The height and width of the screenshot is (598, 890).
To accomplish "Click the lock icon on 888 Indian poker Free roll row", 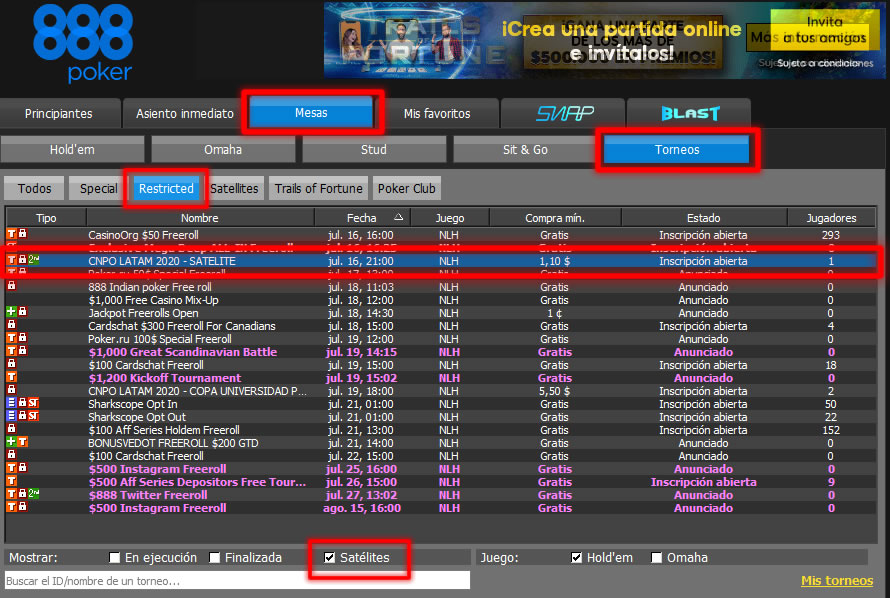I will tap(11, 286).
